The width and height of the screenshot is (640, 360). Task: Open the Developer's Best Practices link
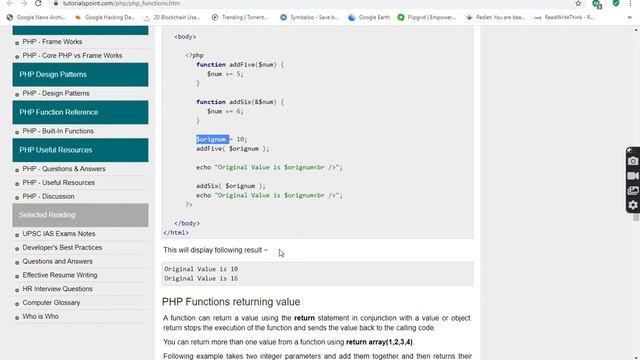(62, 247)
